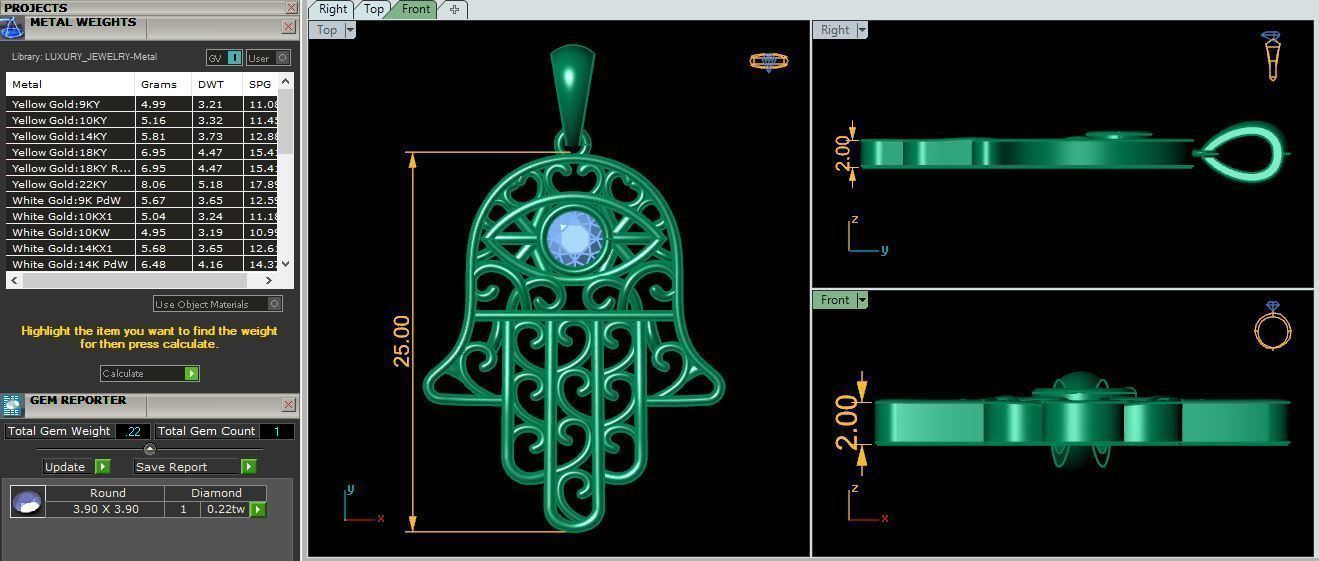Select the White Gold:14K PdW row
Viewport: 1319px width, 561px height.
coord(142,264)
